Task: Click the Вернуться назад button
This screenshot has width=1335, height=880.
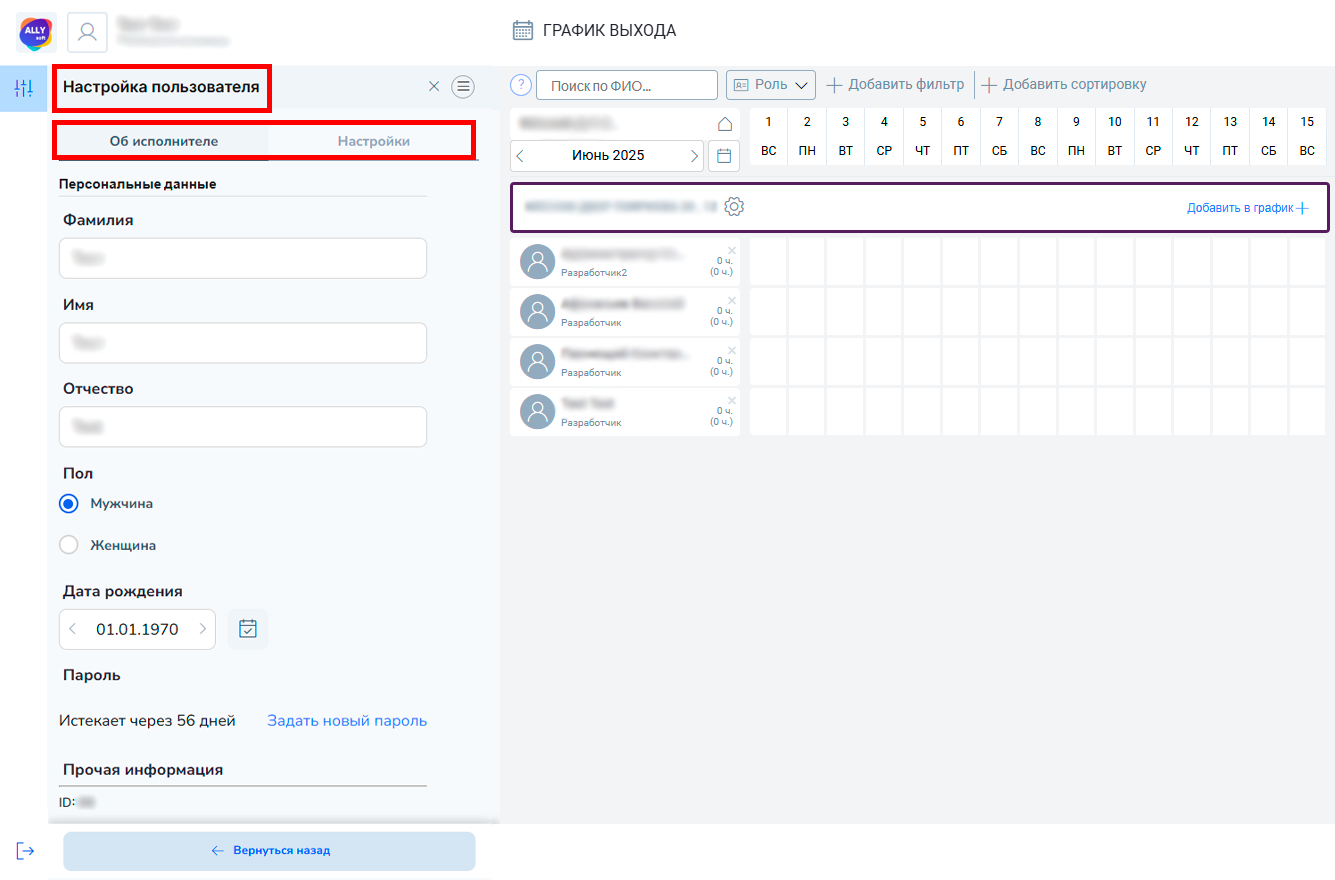Action: [x=269, y=851]
